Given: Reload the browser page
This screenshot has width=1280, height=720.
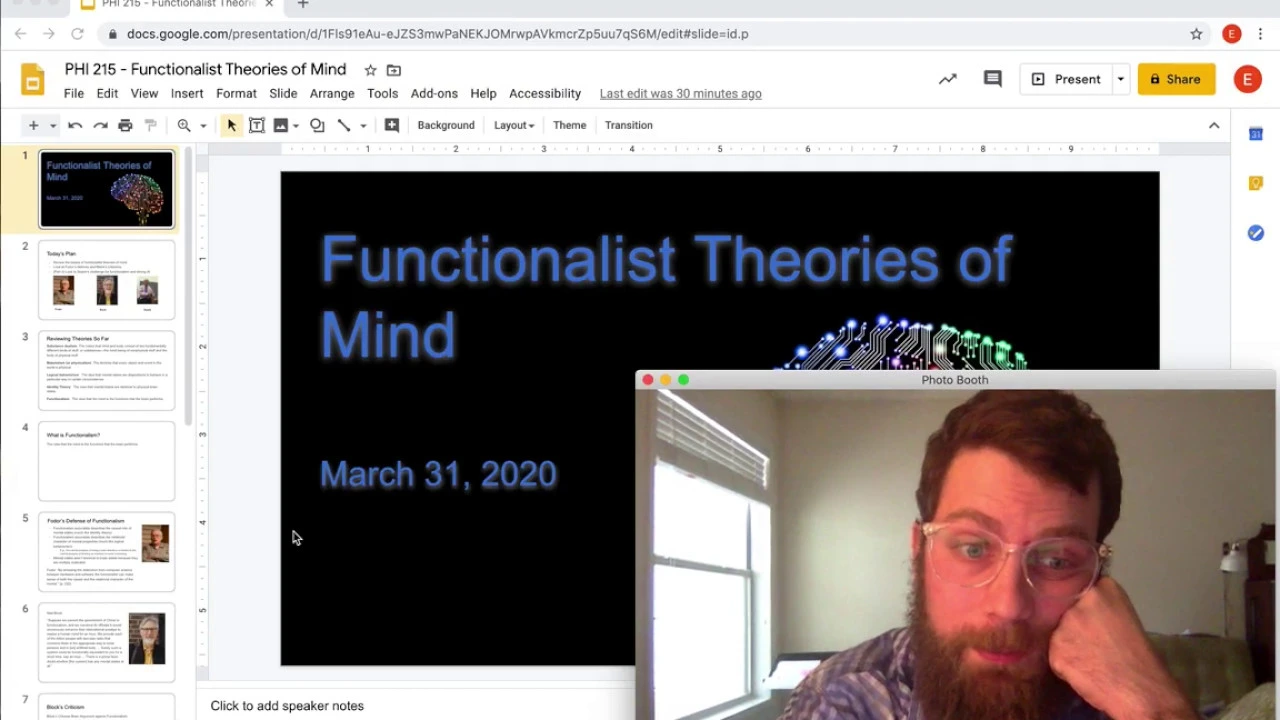Looking at the screenshot, I should pyautogui.click(x=77, y=34).
